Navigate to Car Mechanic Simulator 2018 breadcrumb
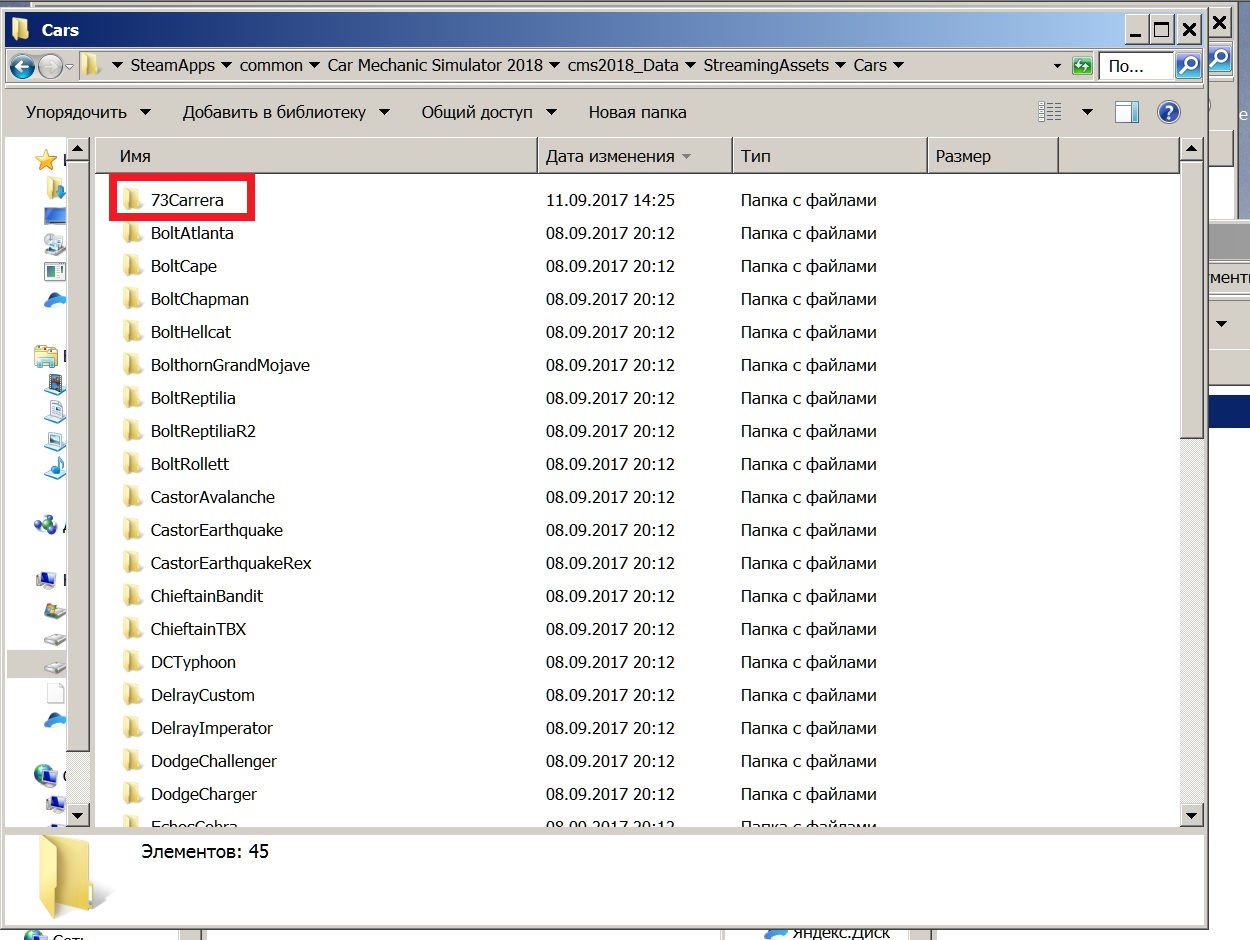 (x=435, y=66)
